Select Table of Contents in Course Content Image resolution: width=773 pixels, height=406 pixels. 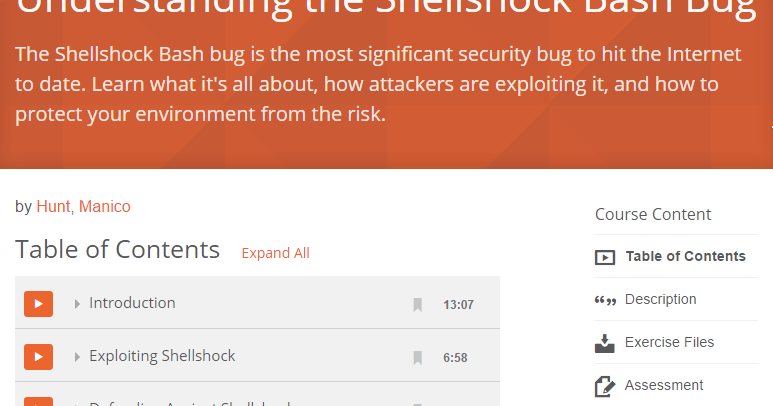coord(685,256)
